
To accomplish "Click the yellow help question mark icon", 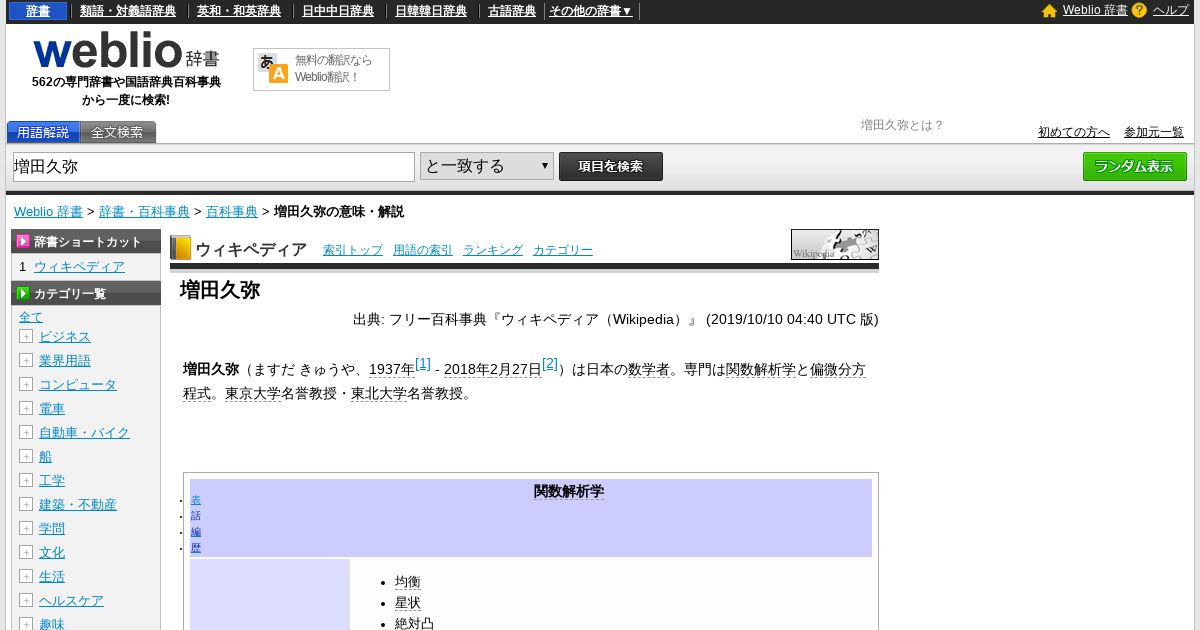I will point(1139,11).
